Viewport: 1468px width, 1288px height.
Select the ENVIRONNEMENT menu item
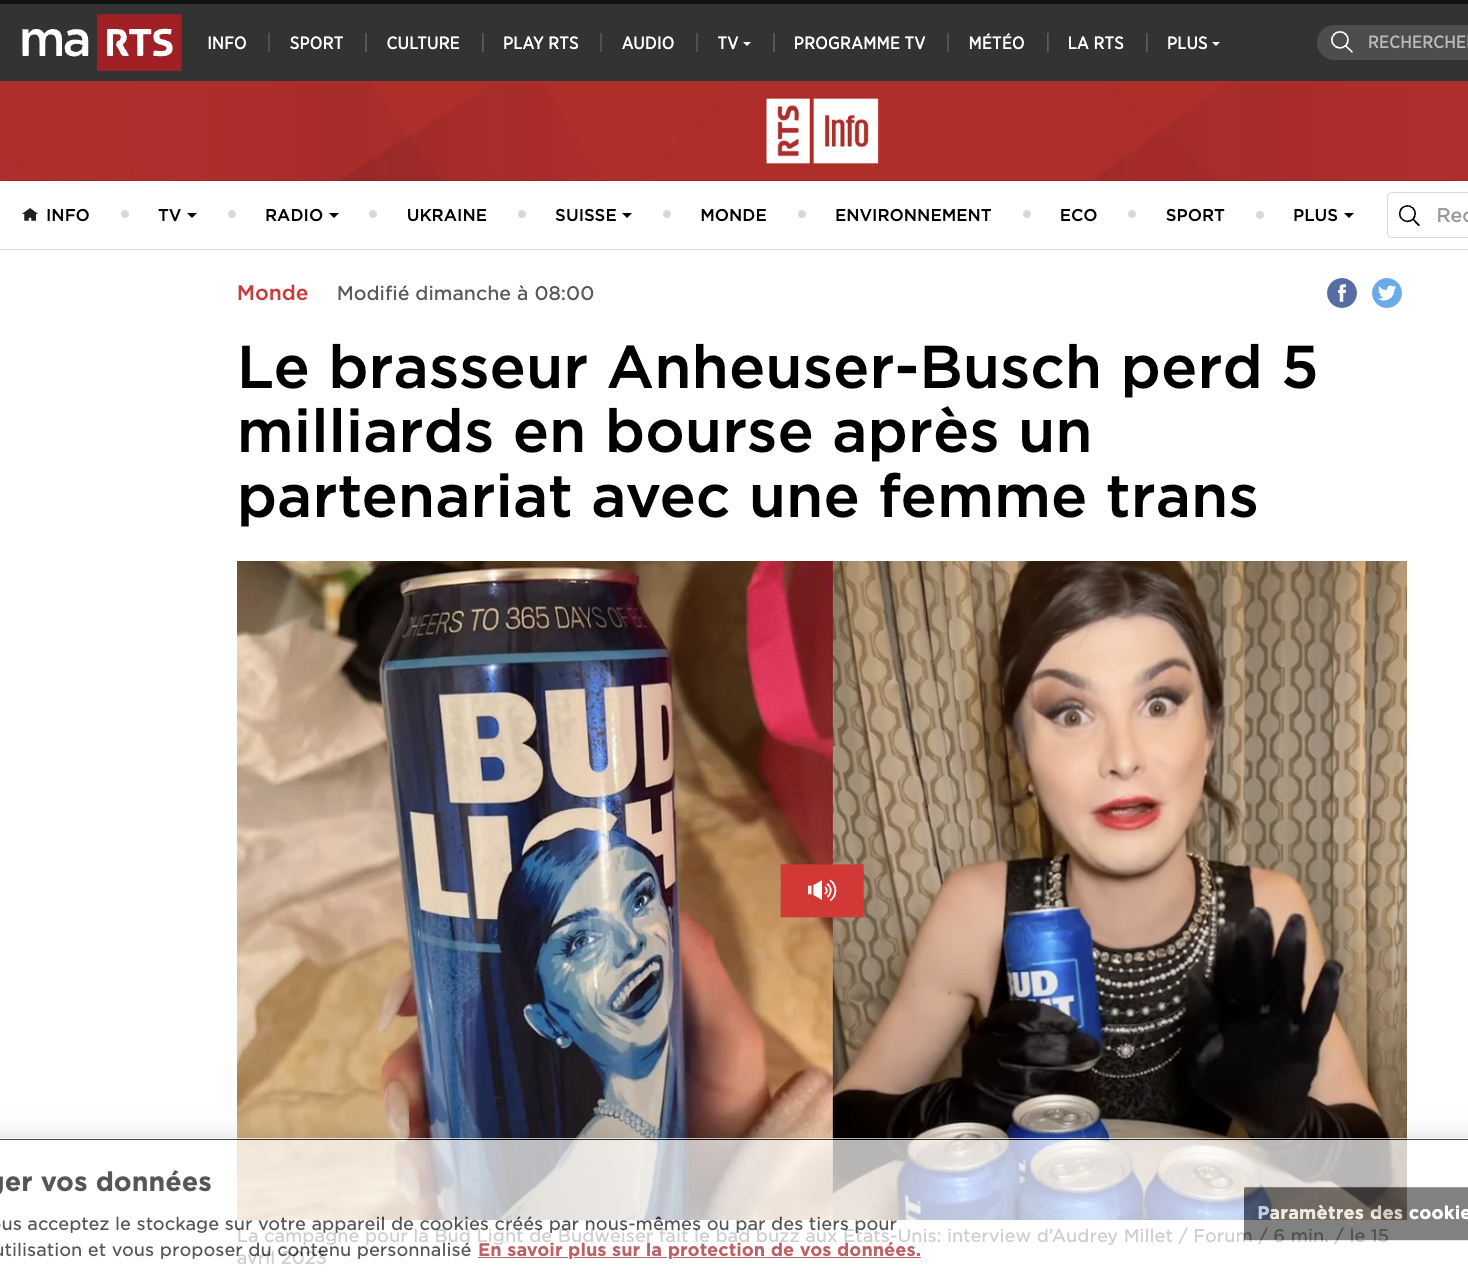[x=913, y=215]
